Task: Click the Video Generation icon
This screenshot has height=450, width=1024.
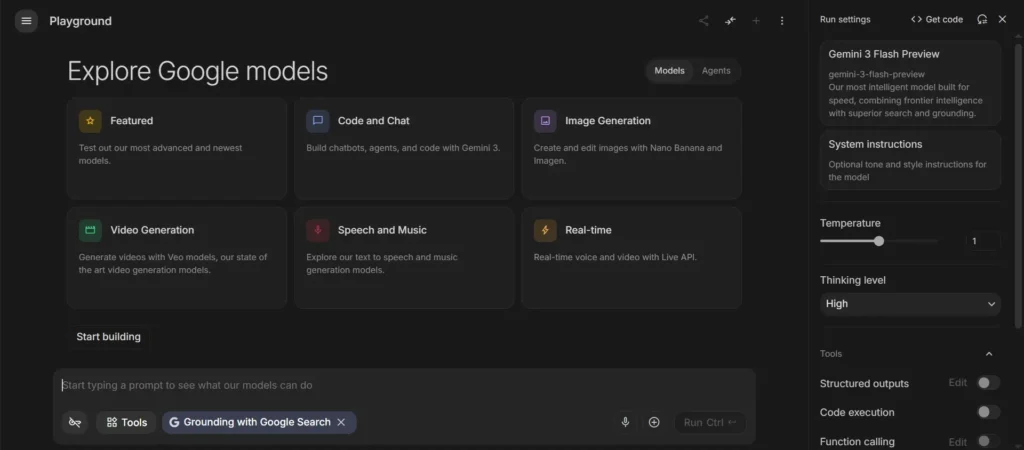Action: (x=90, y=230)
